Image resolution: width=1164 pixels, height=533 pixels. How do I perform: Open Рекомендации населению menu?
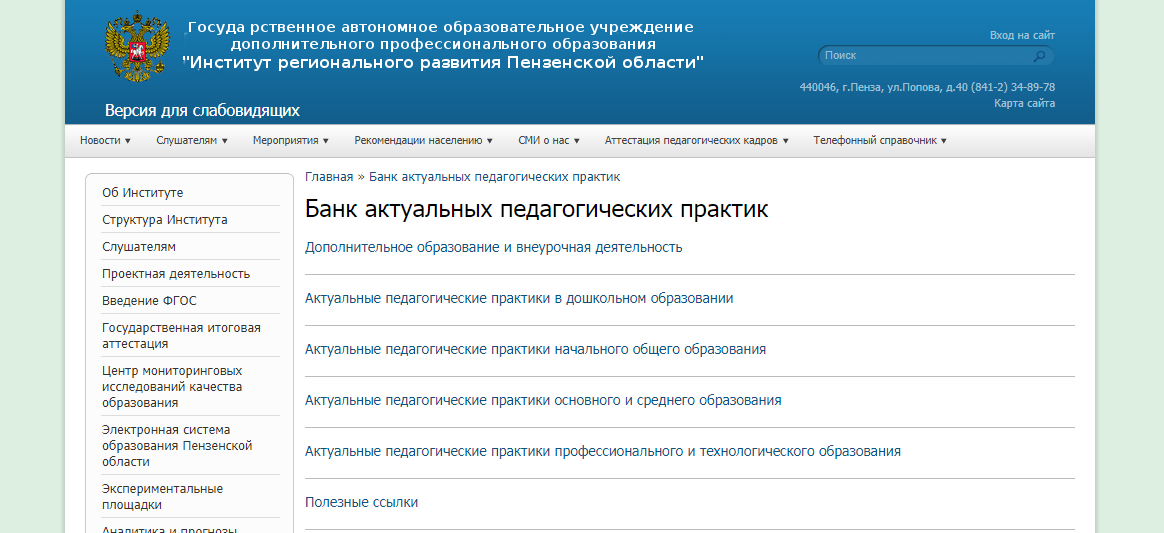[423, 141]
